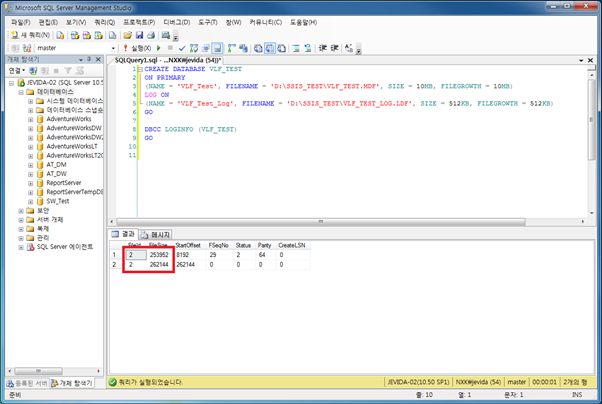
Task: Close the Object Explorer panel
Action: (98, 59)
